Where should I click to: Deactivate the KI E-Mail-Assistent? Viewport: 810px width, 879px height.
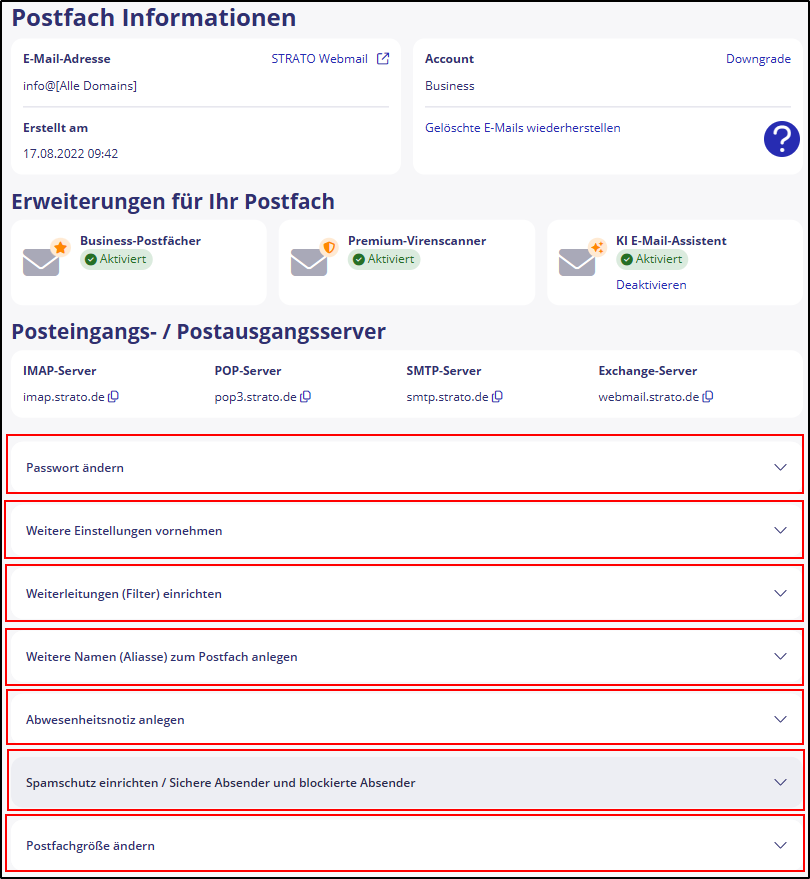click(651, 285)
